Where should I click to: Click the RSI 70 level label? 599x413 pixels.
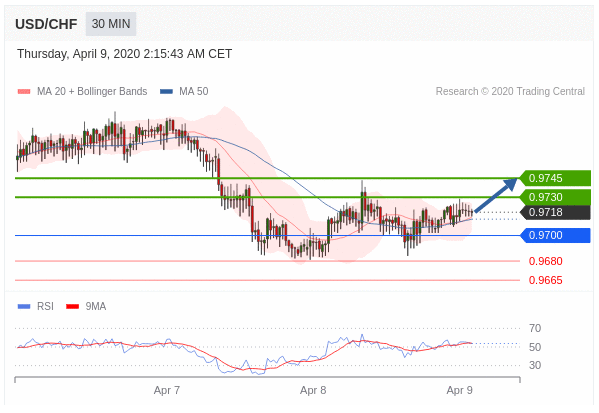[535, 328]
